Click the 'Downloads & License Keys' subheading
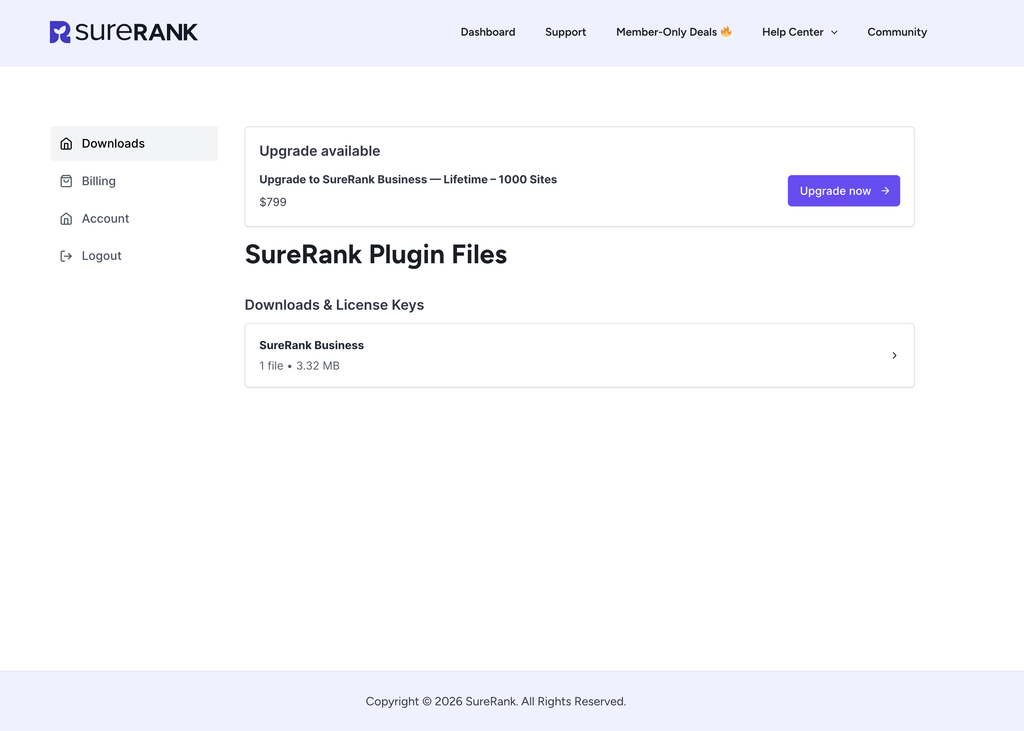The width and height of the screenshot is (1024, 731). [x=334, y=305]
